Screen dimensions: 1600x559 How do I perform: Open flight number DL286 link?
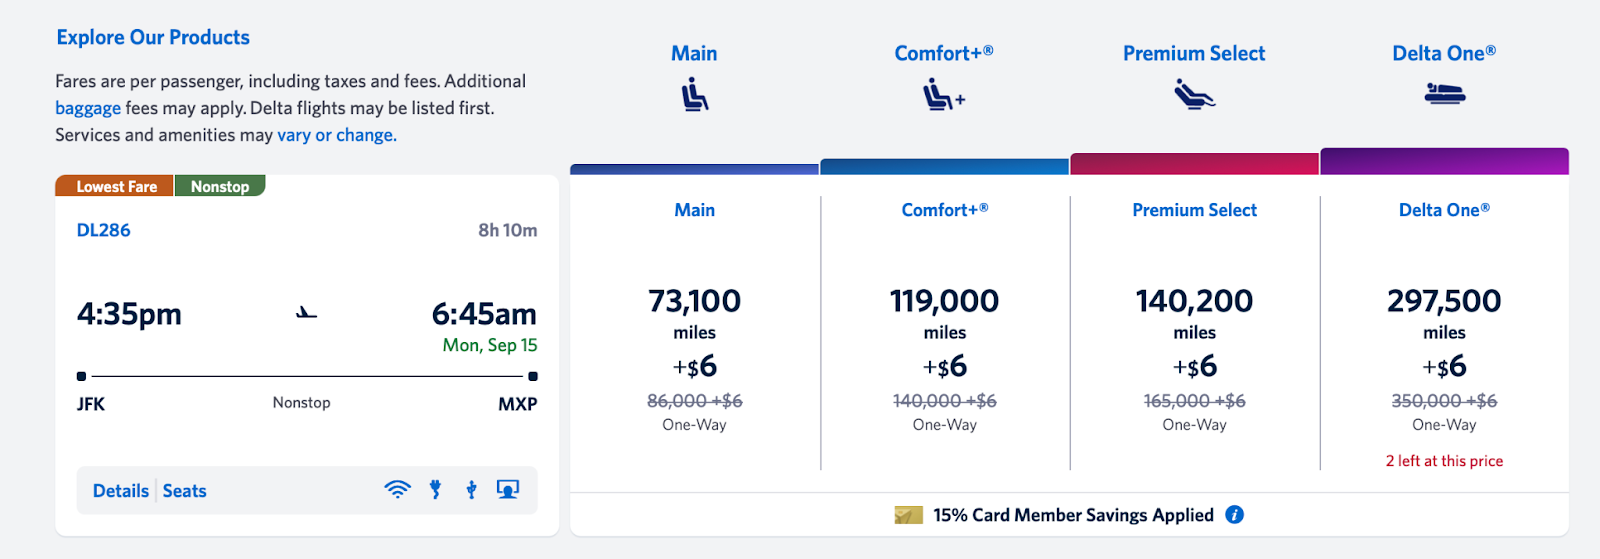click(x=103, y=230)
